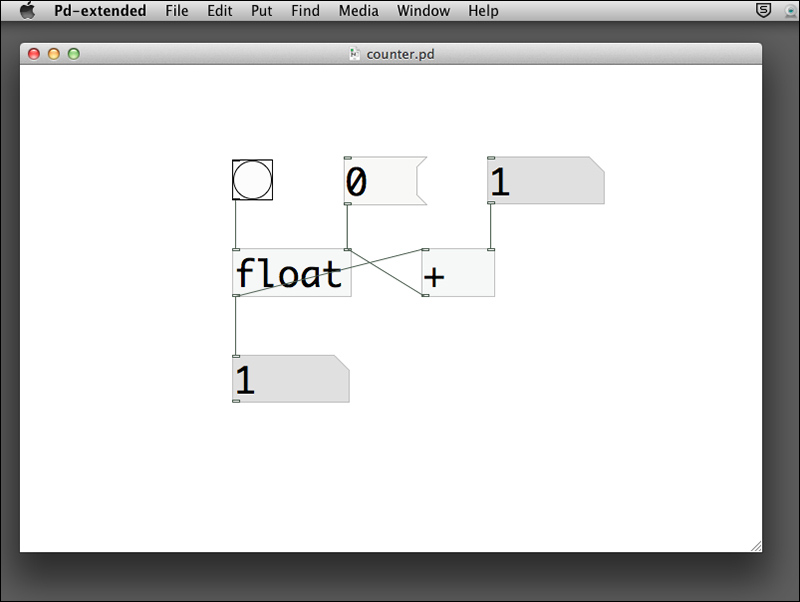Click the bottom number box showing 1
Screen dimensions: 800x602
290,379
